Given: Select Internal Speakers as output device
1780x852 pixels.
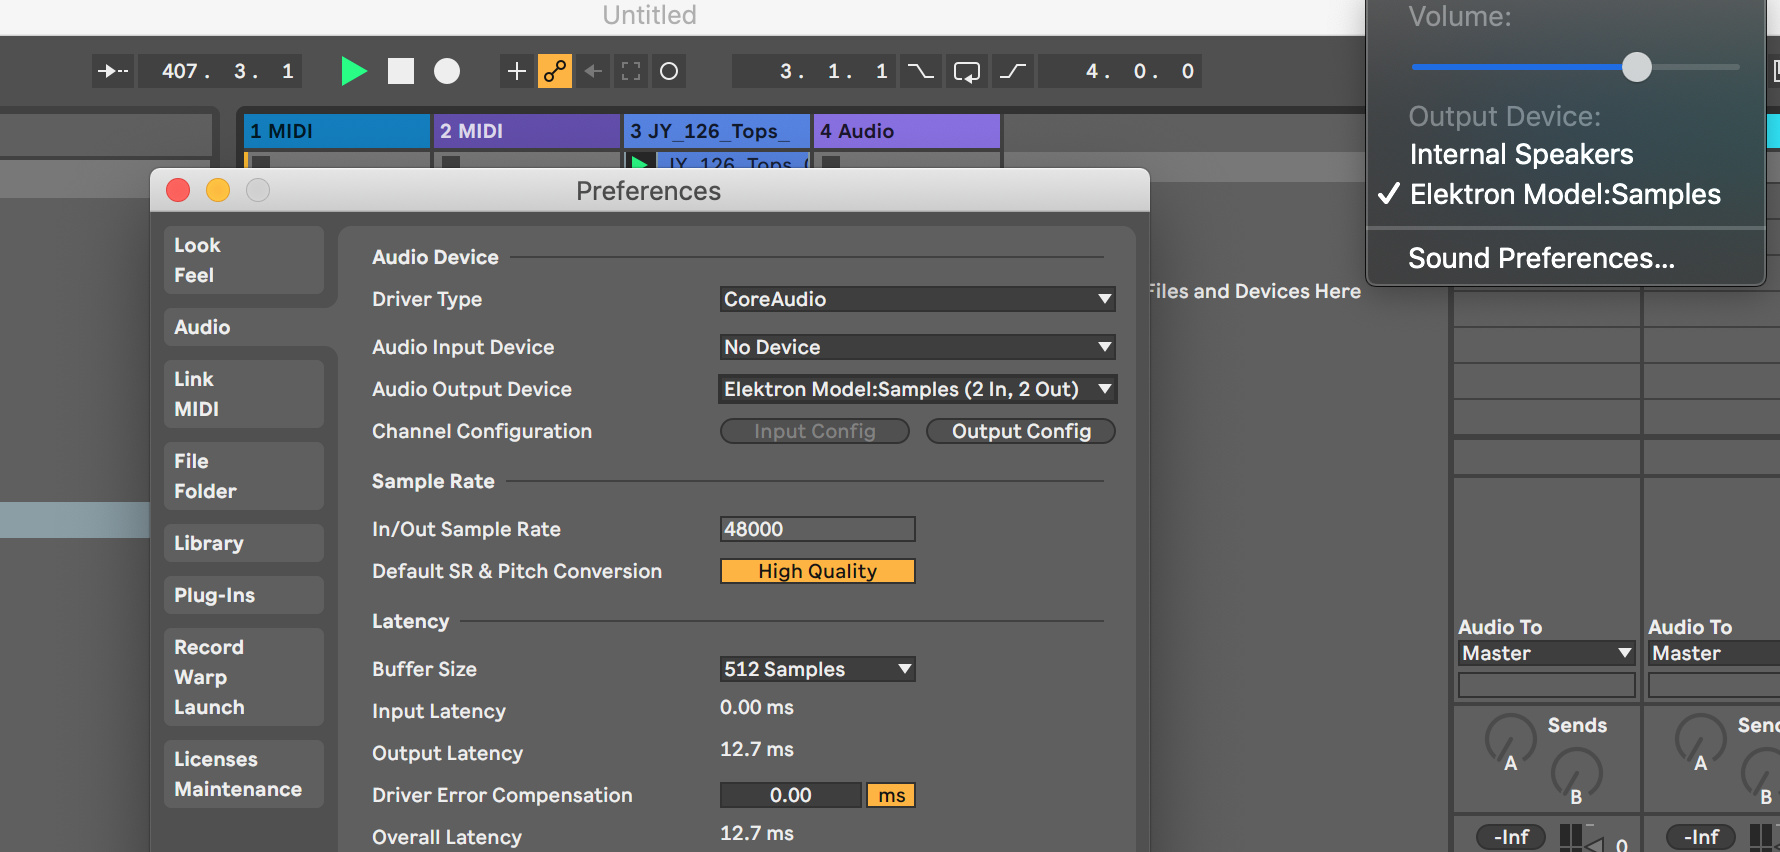Looking at the screenshot, I should pyautogui.click(x=1521, y=154).
